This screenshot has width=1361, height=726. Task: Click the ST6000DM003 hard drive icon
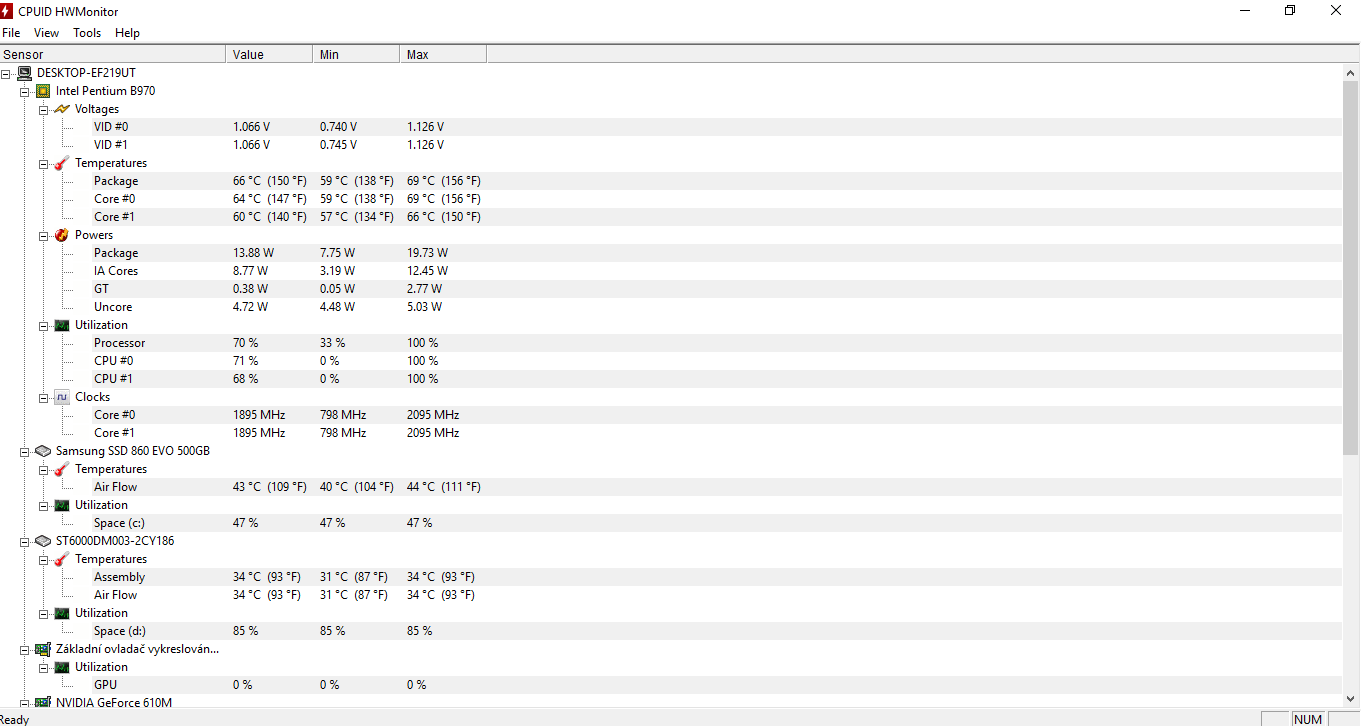coord(43,541)
